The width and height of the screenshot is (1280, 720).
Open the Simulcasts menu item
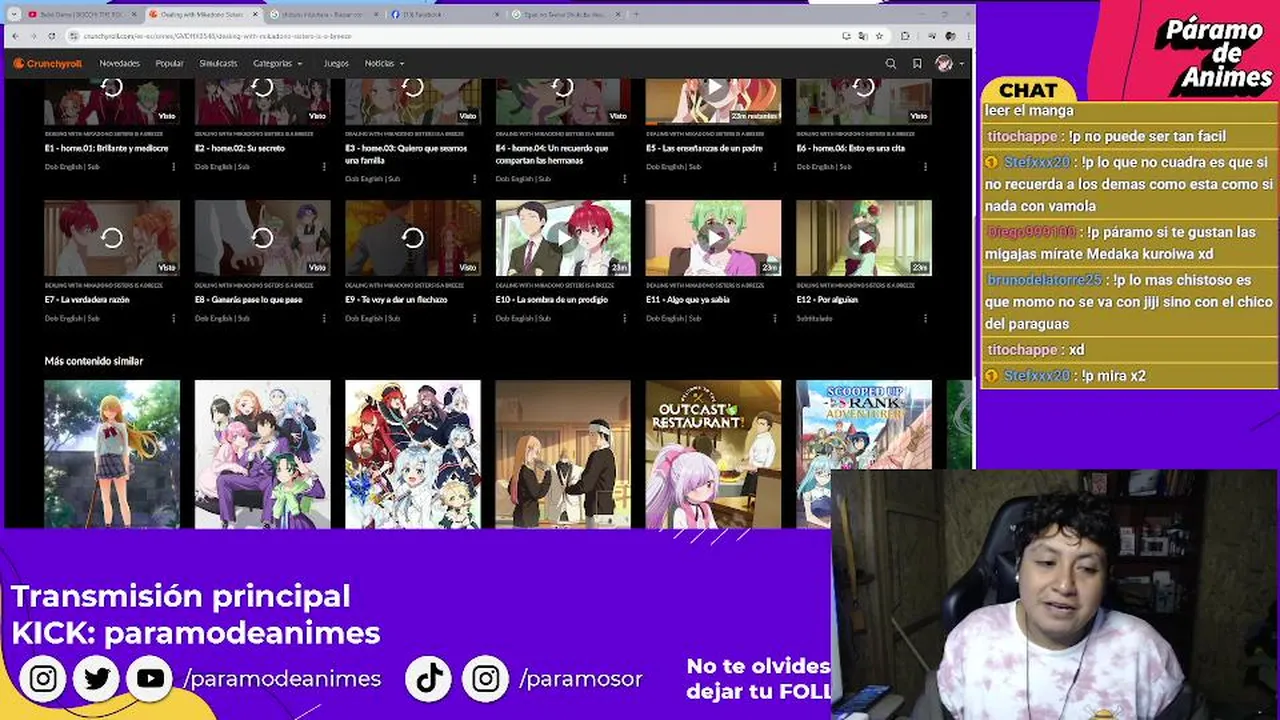click(x=218, y=63)
